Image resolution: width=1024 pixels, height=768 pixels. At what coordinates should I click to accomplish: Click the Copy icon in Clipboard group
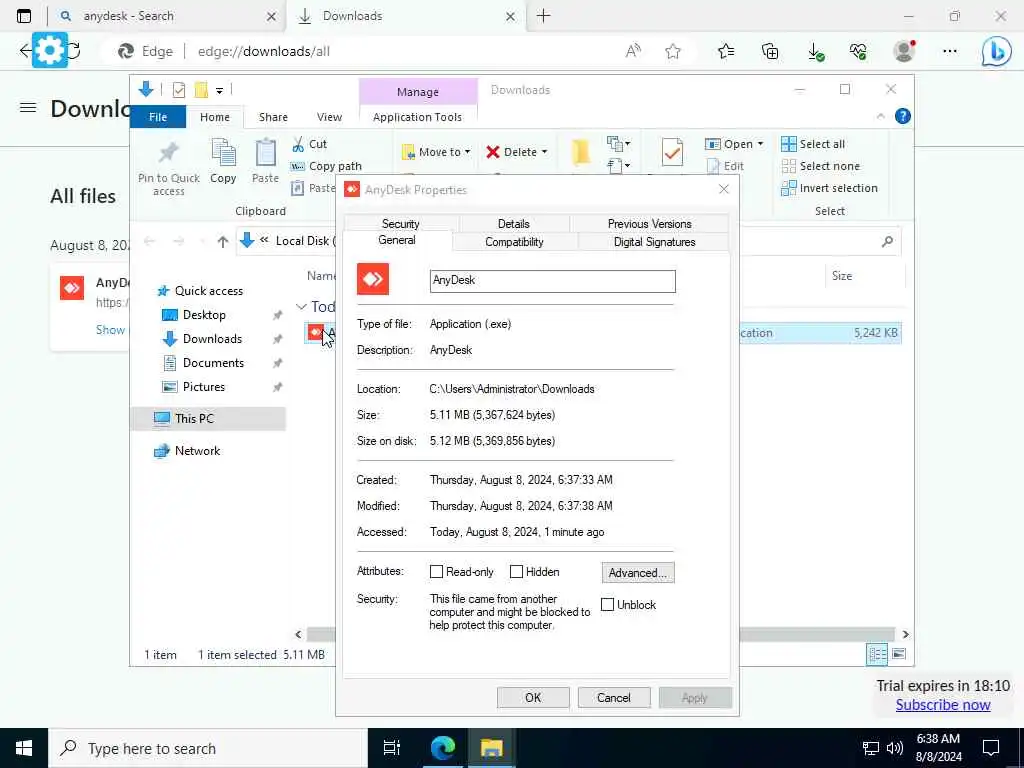pos(223,153)
